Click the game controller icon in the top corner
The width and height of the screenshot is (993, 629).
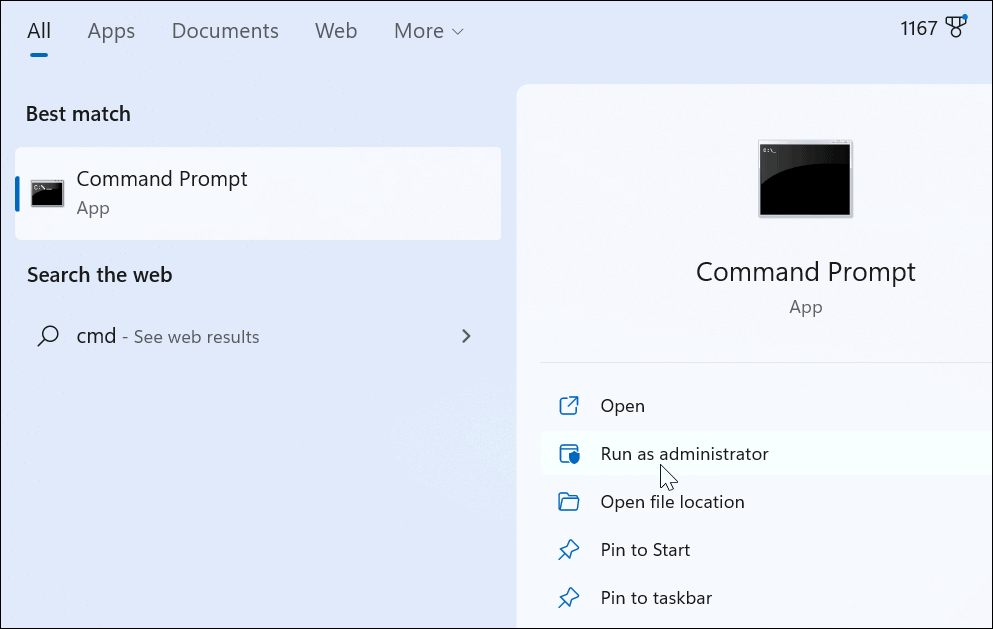pyautogui.click(x=957, y=27)
